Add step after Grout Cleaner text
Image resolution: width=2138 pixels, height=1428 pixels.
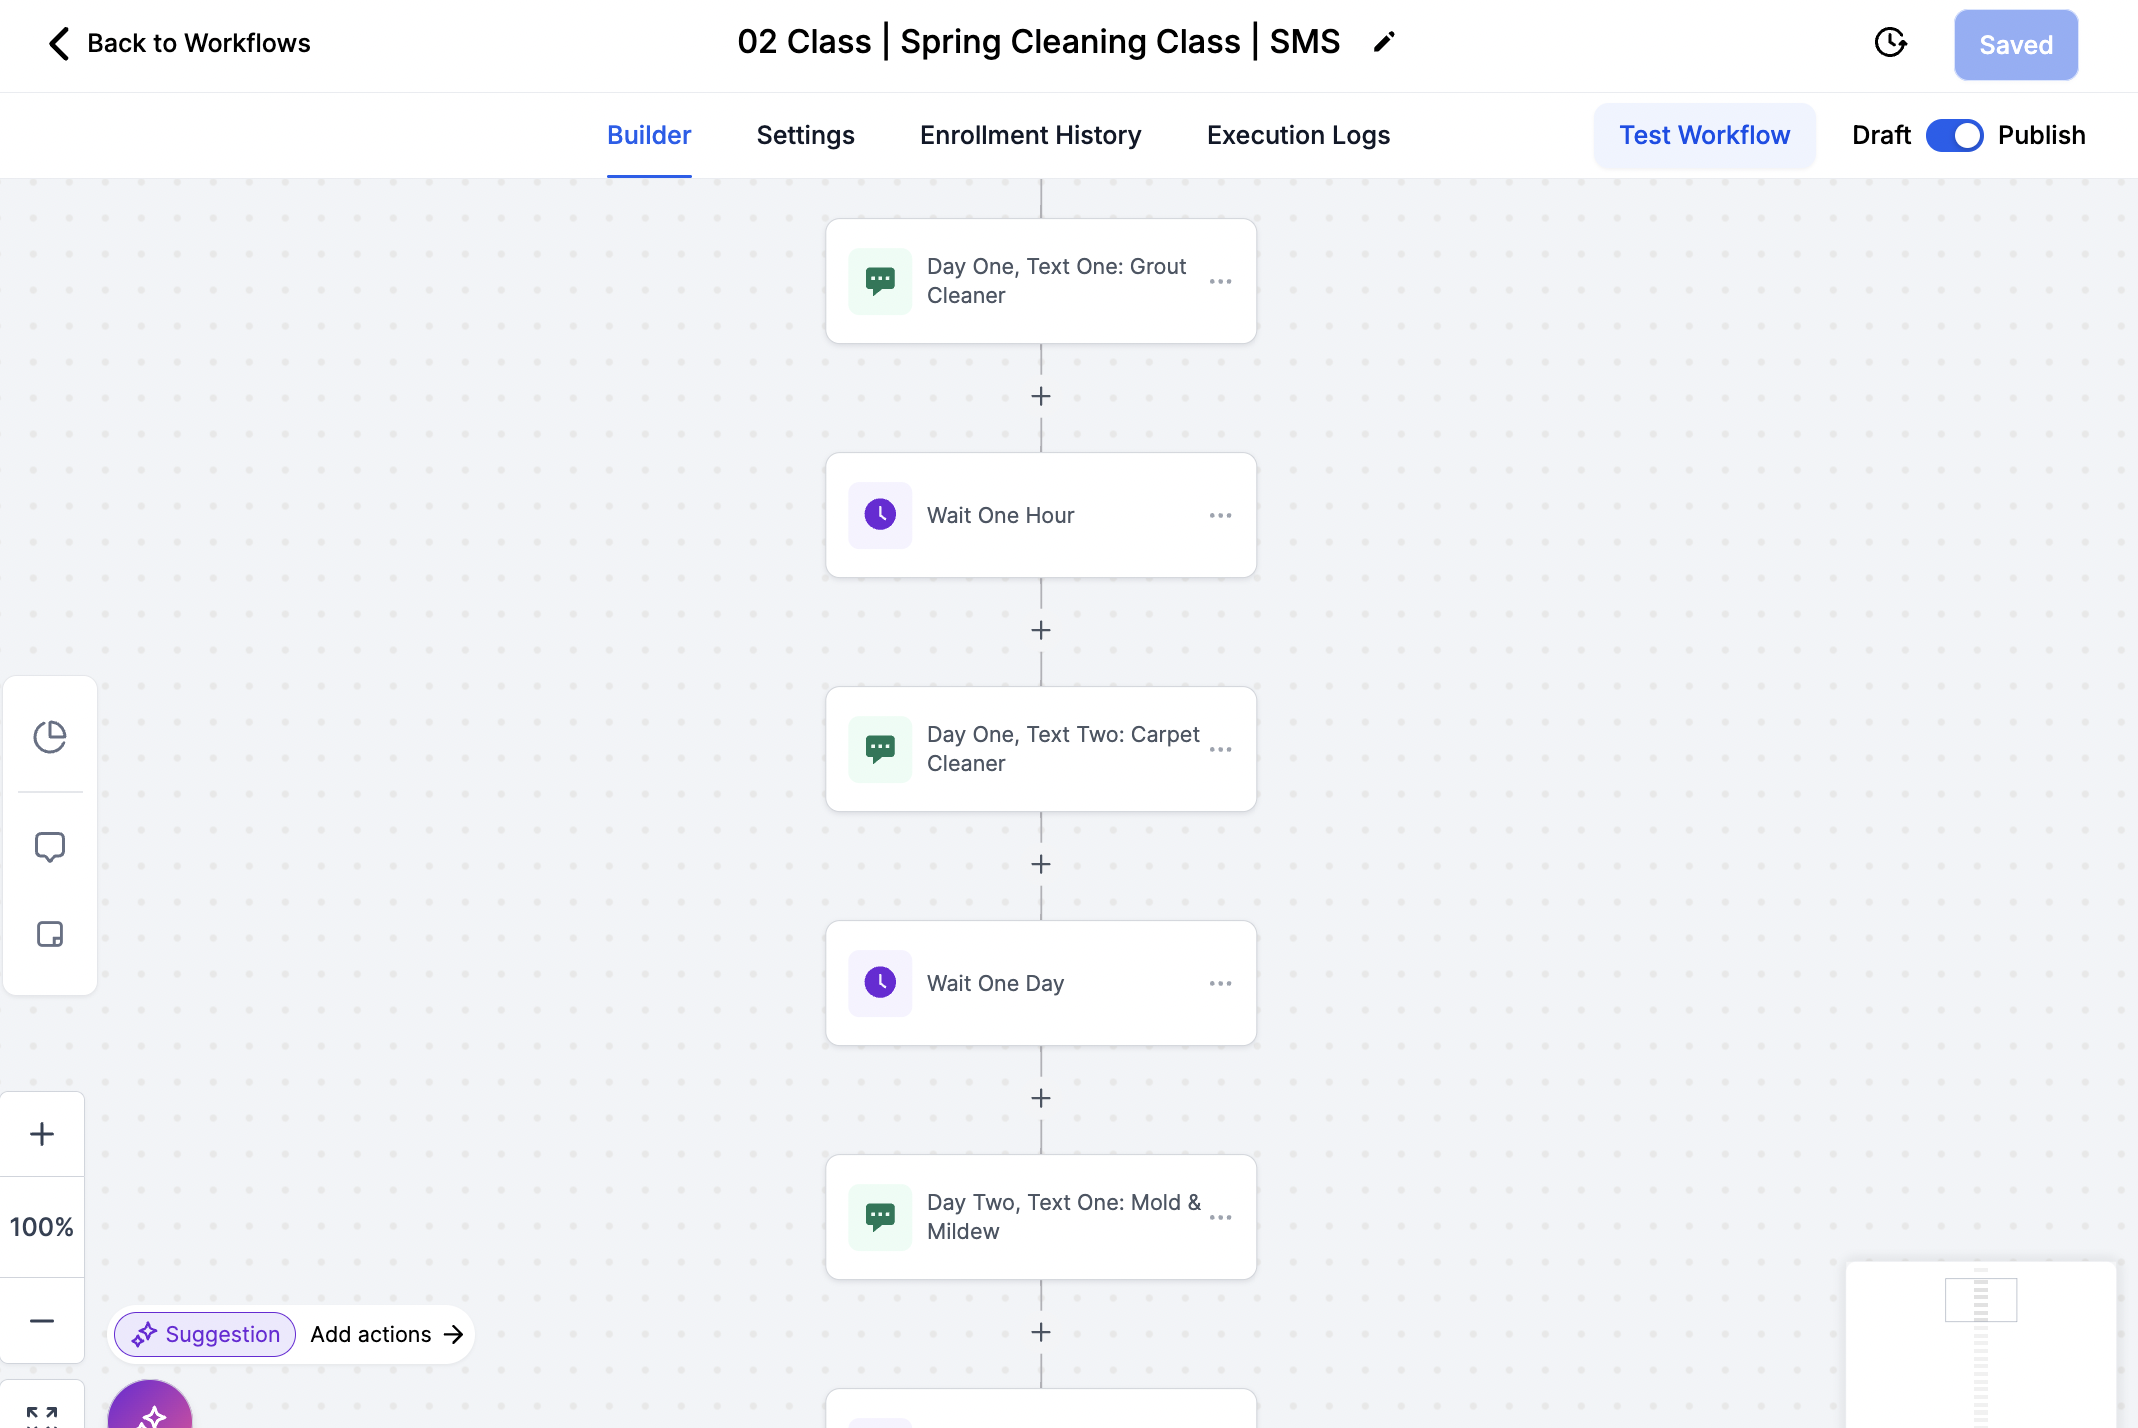coord(1041,397)
